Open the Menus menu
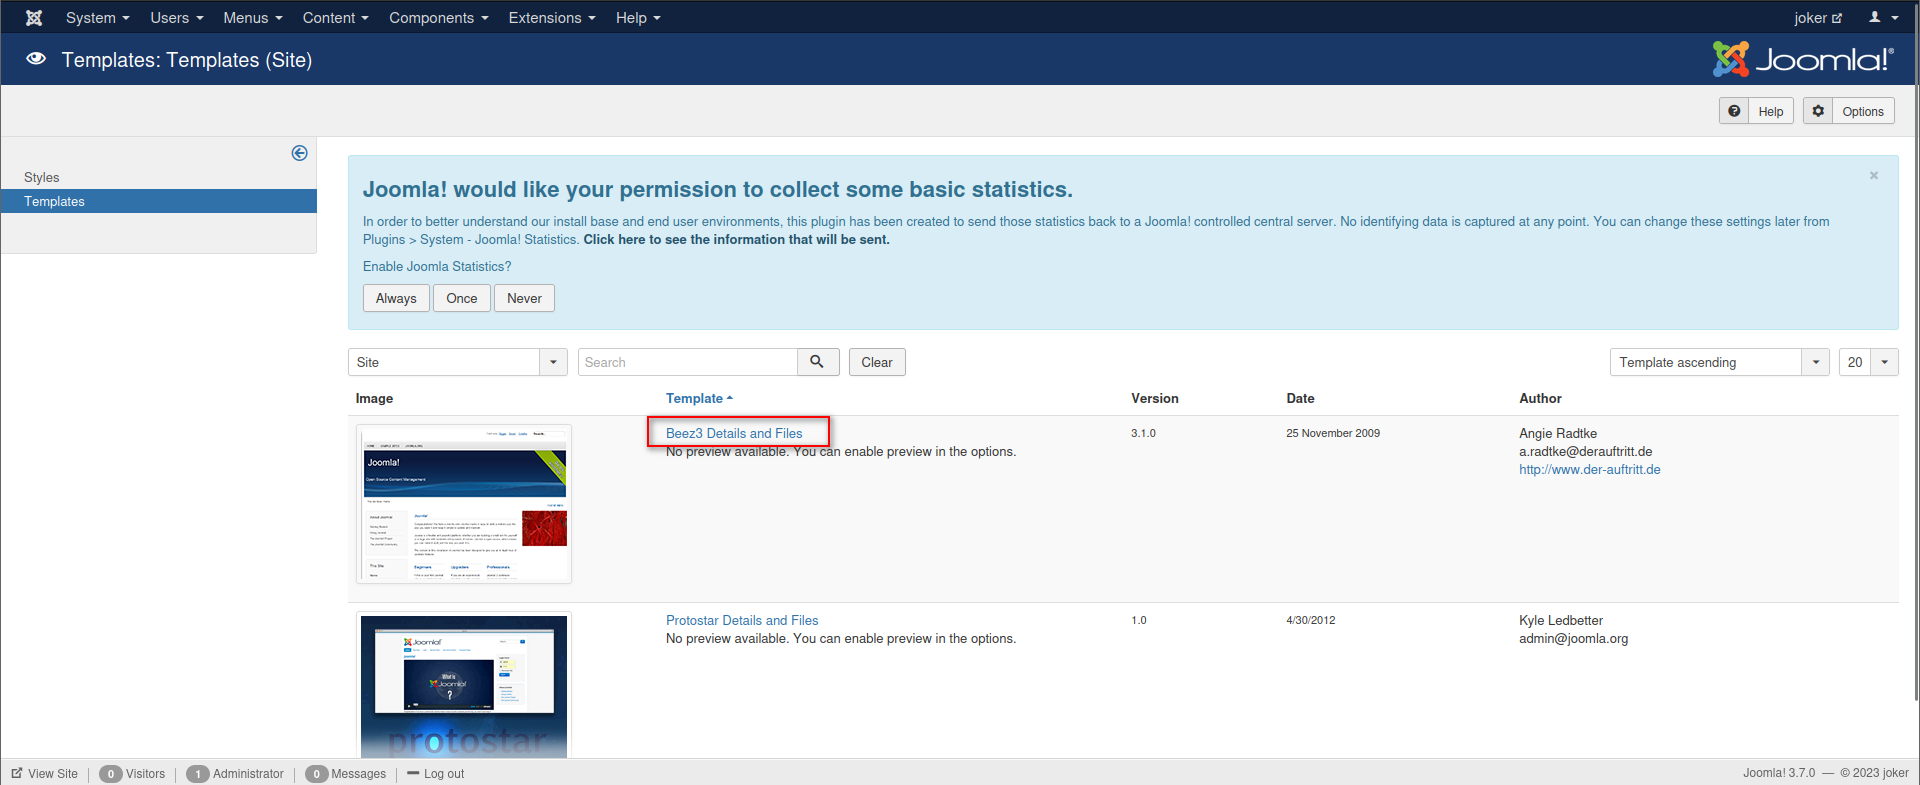The height and width of the screenshot is (785, 1920). [x=253, y=18]
